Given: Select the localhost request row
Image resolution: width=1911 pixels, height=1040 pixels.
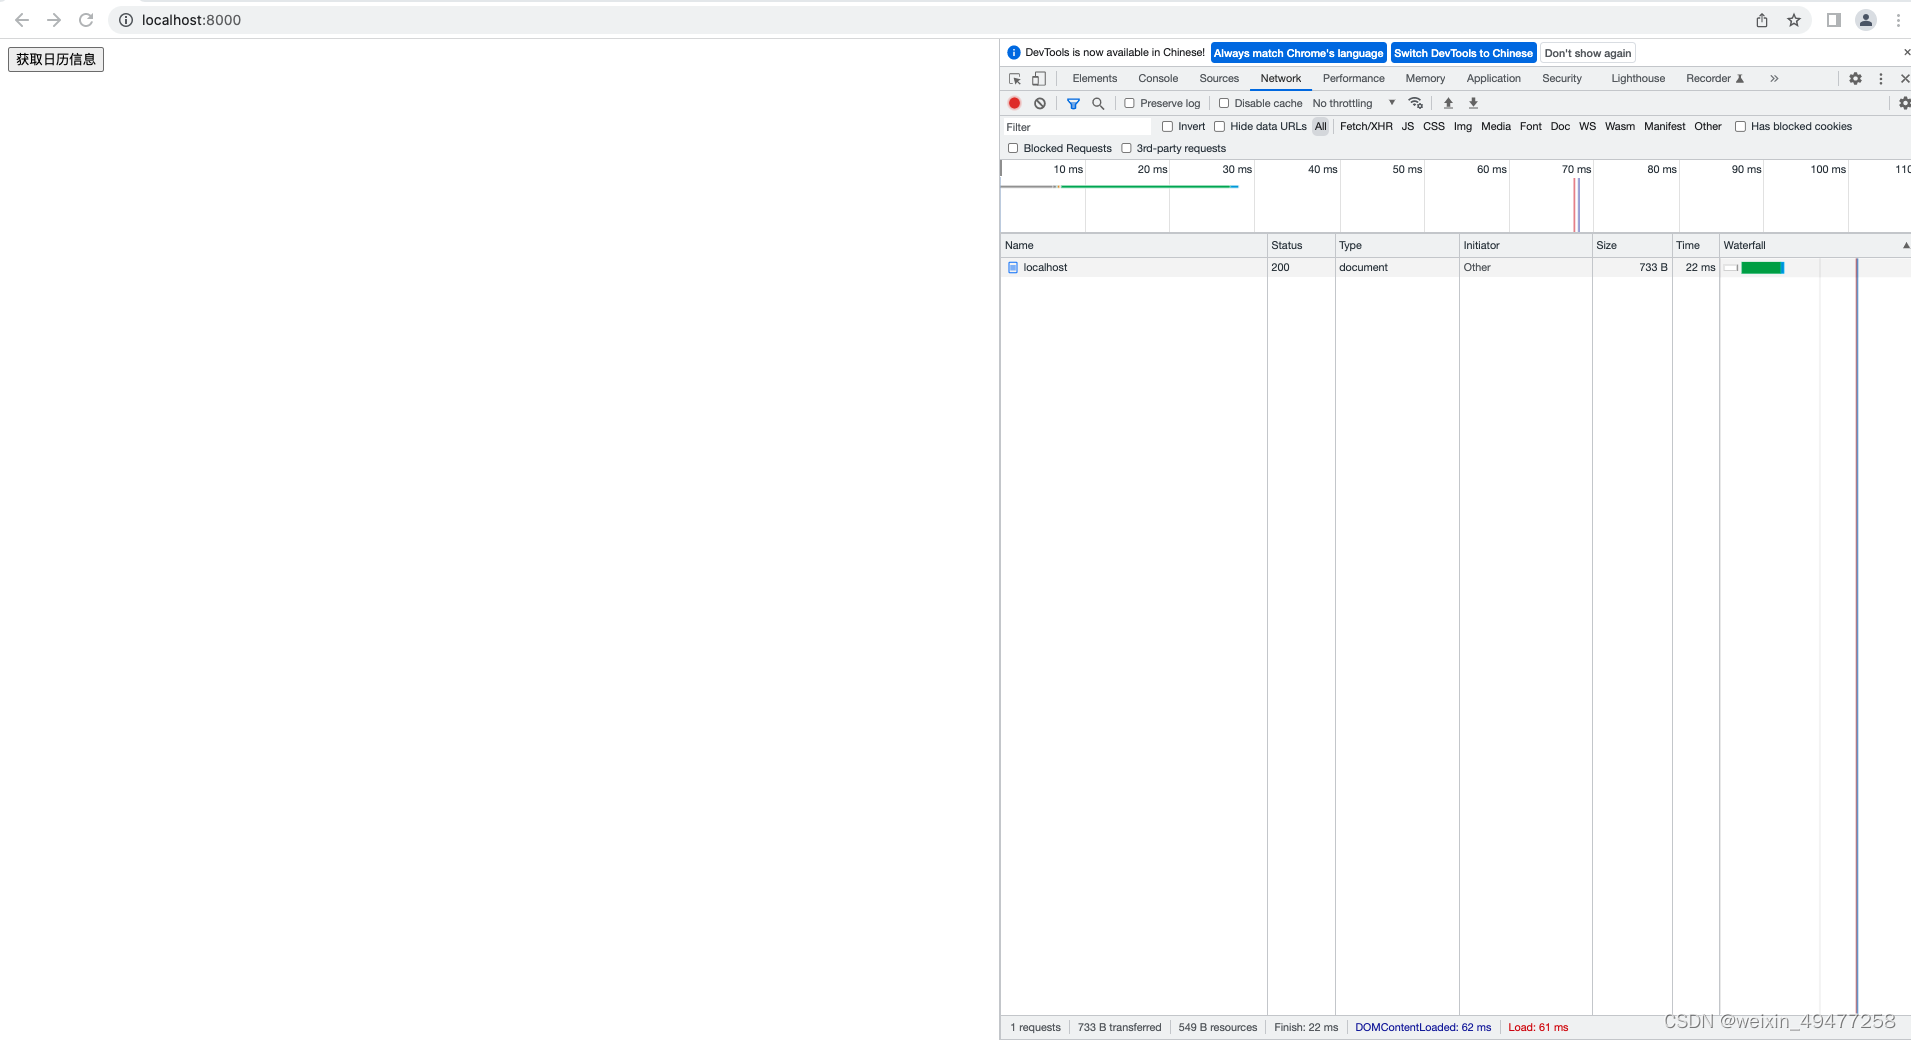Looking at the screenshot, I should coord(1455,267).
